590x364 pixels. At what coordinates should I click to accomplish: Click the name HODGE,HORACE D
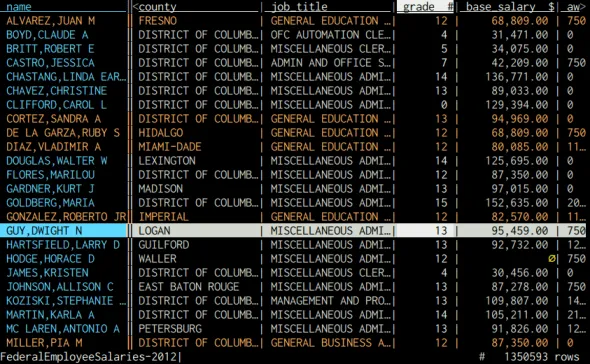pos(50,259)
